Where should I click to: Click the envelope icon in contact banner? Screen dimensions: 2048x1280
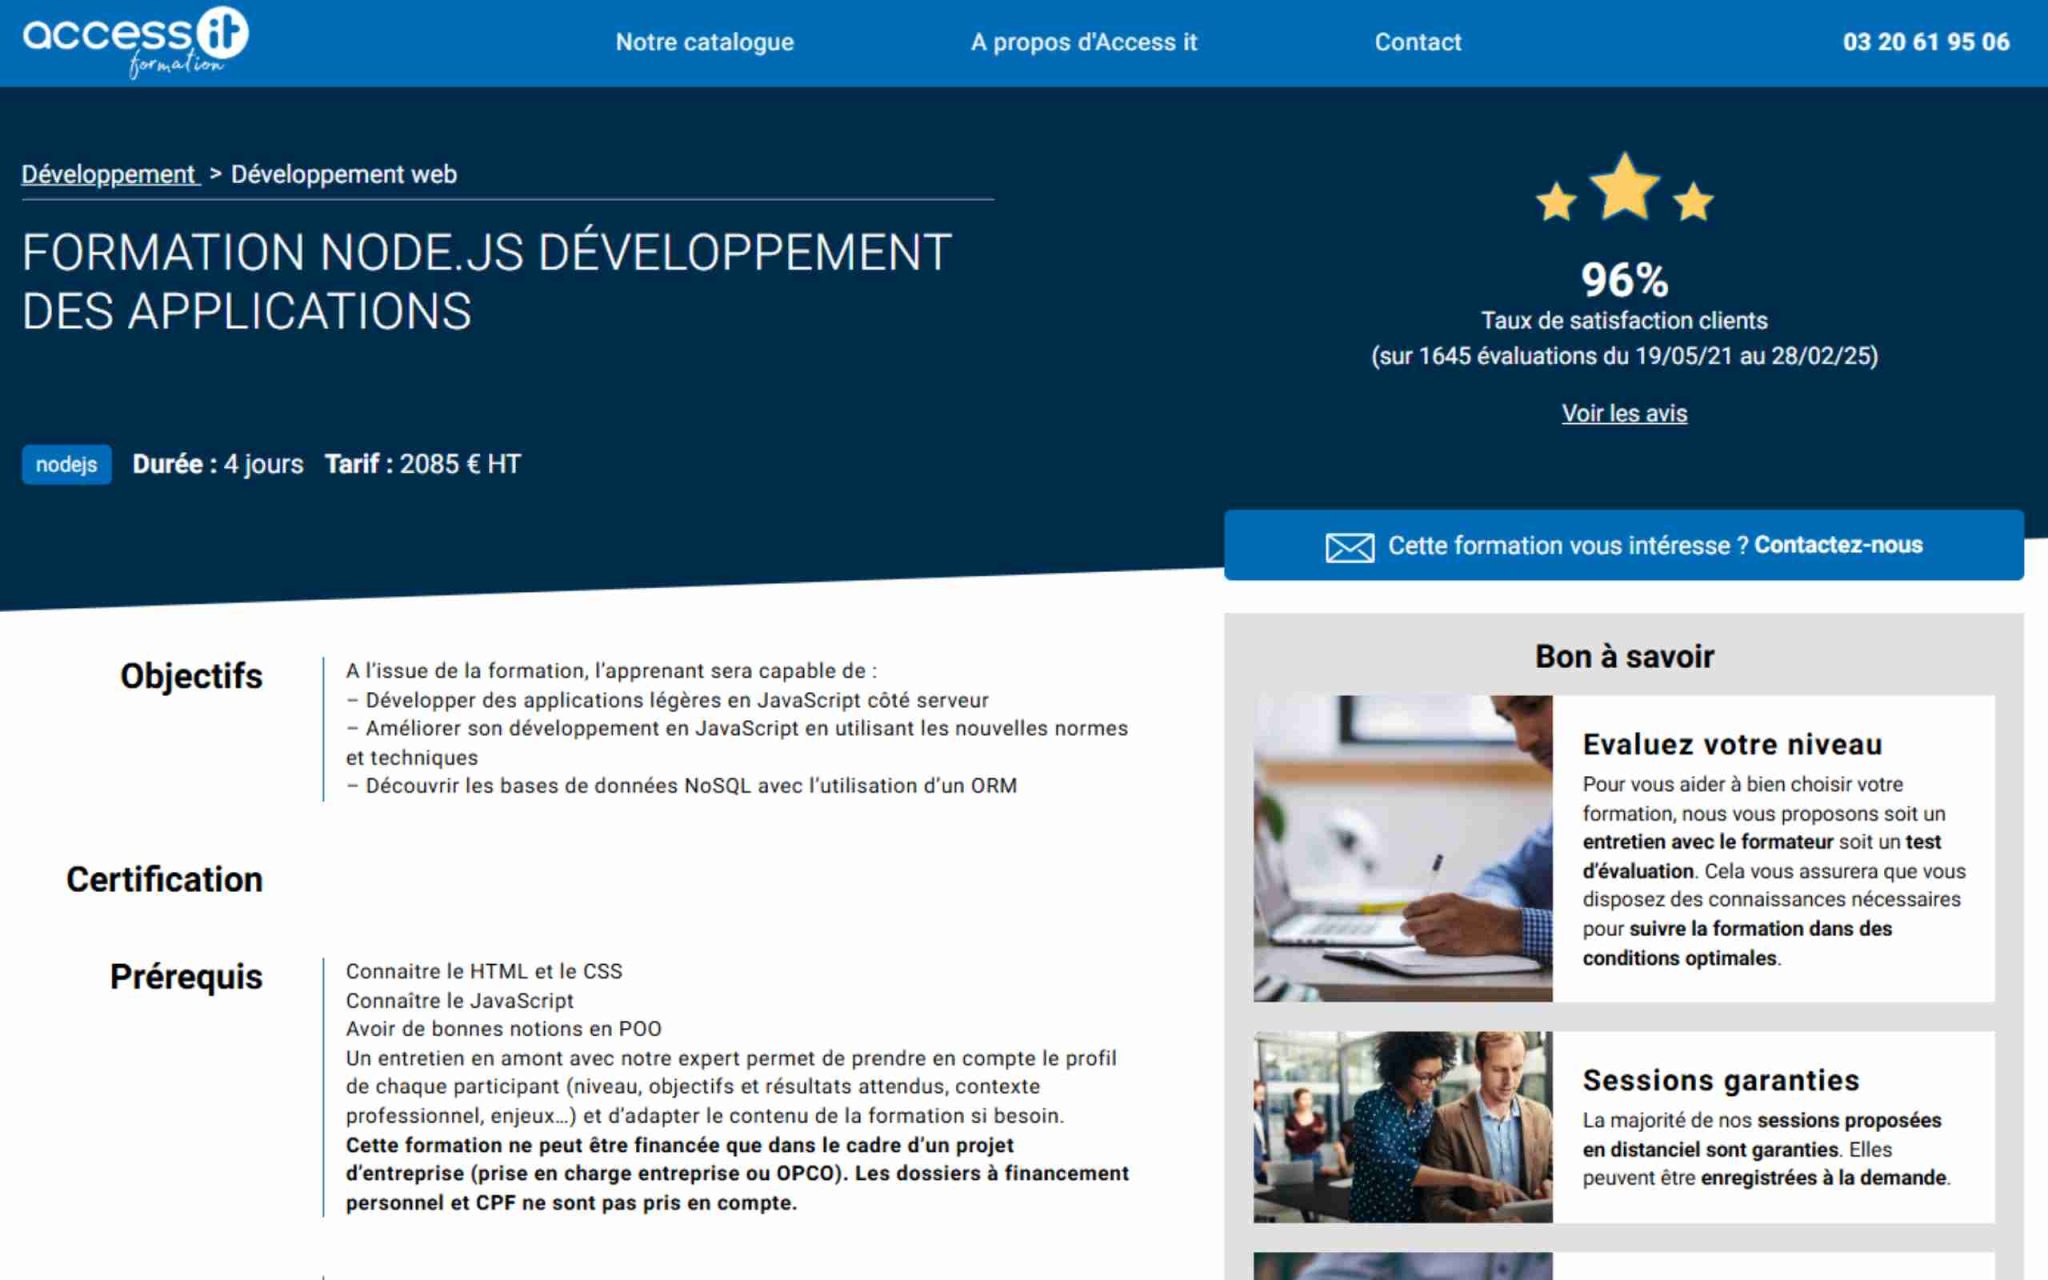(1349, 547)
